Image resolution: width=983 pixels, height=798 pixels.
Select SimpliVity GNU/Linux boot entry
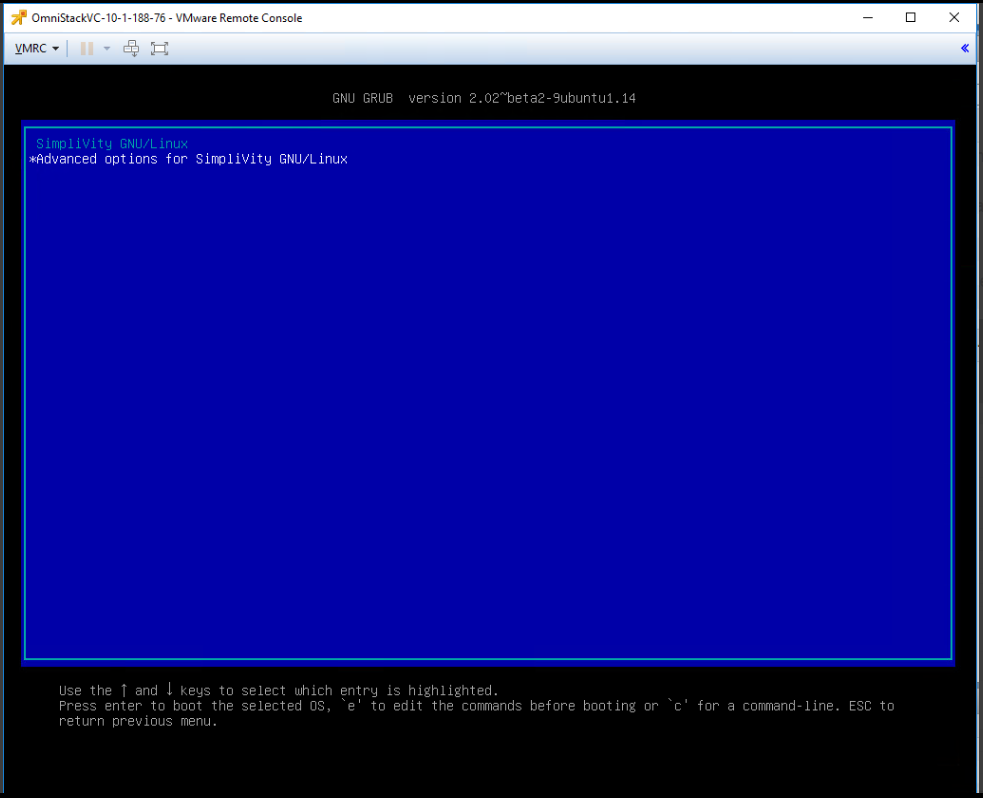[112, 144]
